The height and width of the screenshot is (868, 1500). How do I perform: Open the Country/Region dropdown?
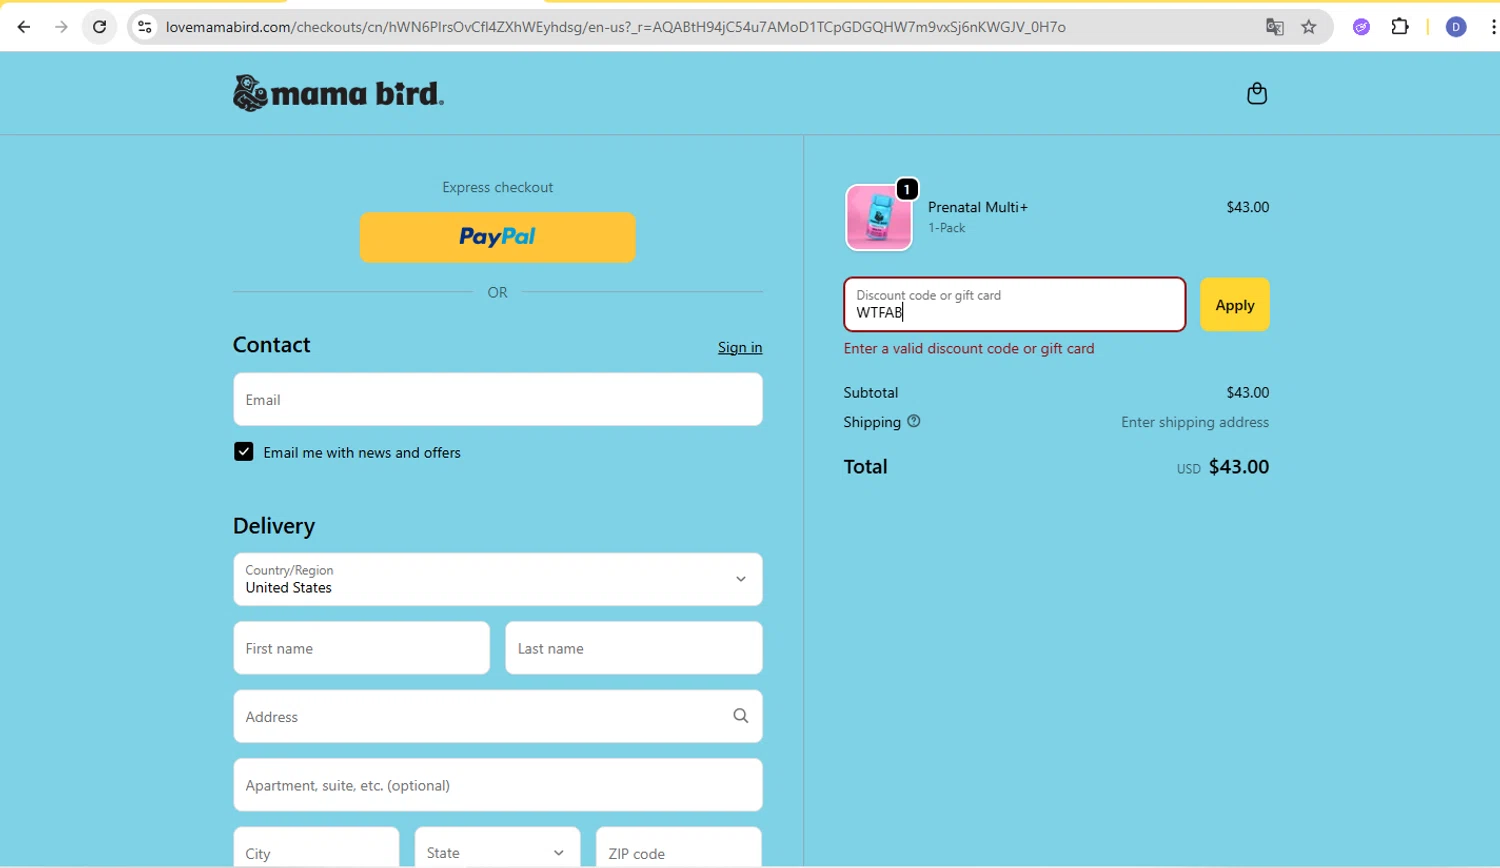tap(498, 579)
